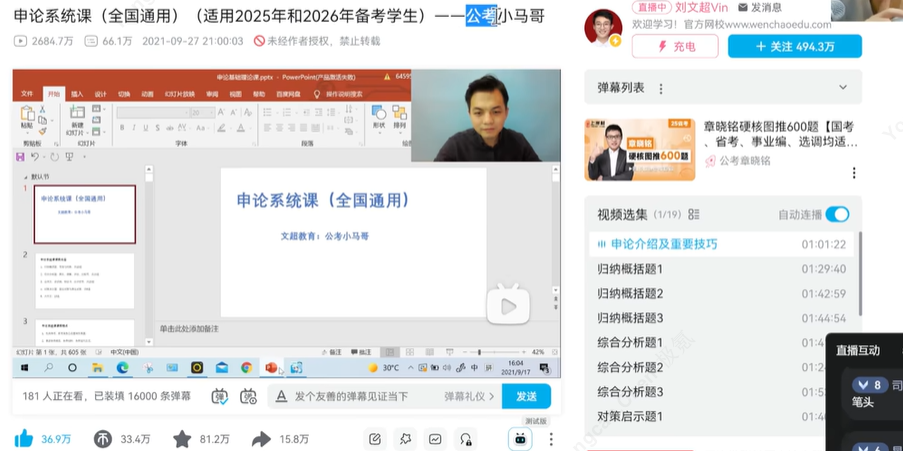Open more options for recommended video card
The height and width of the screenshot is (451, 903).
[x=853, y=173]
